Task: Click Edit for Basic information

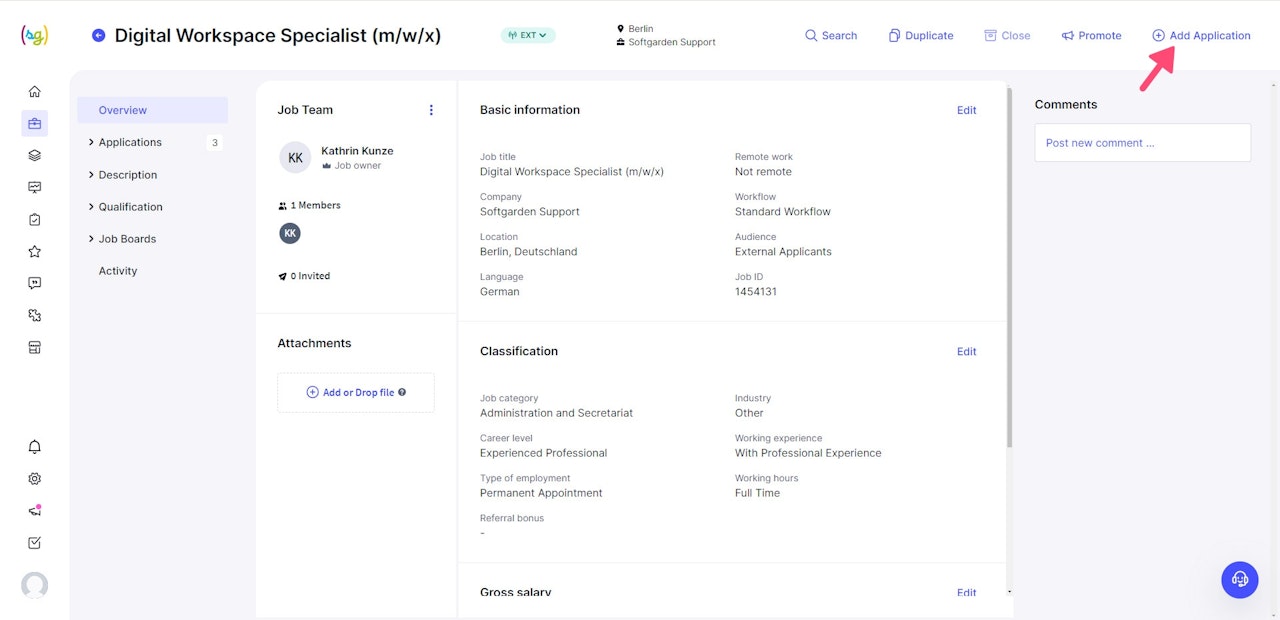Action: tap(966, 110)
